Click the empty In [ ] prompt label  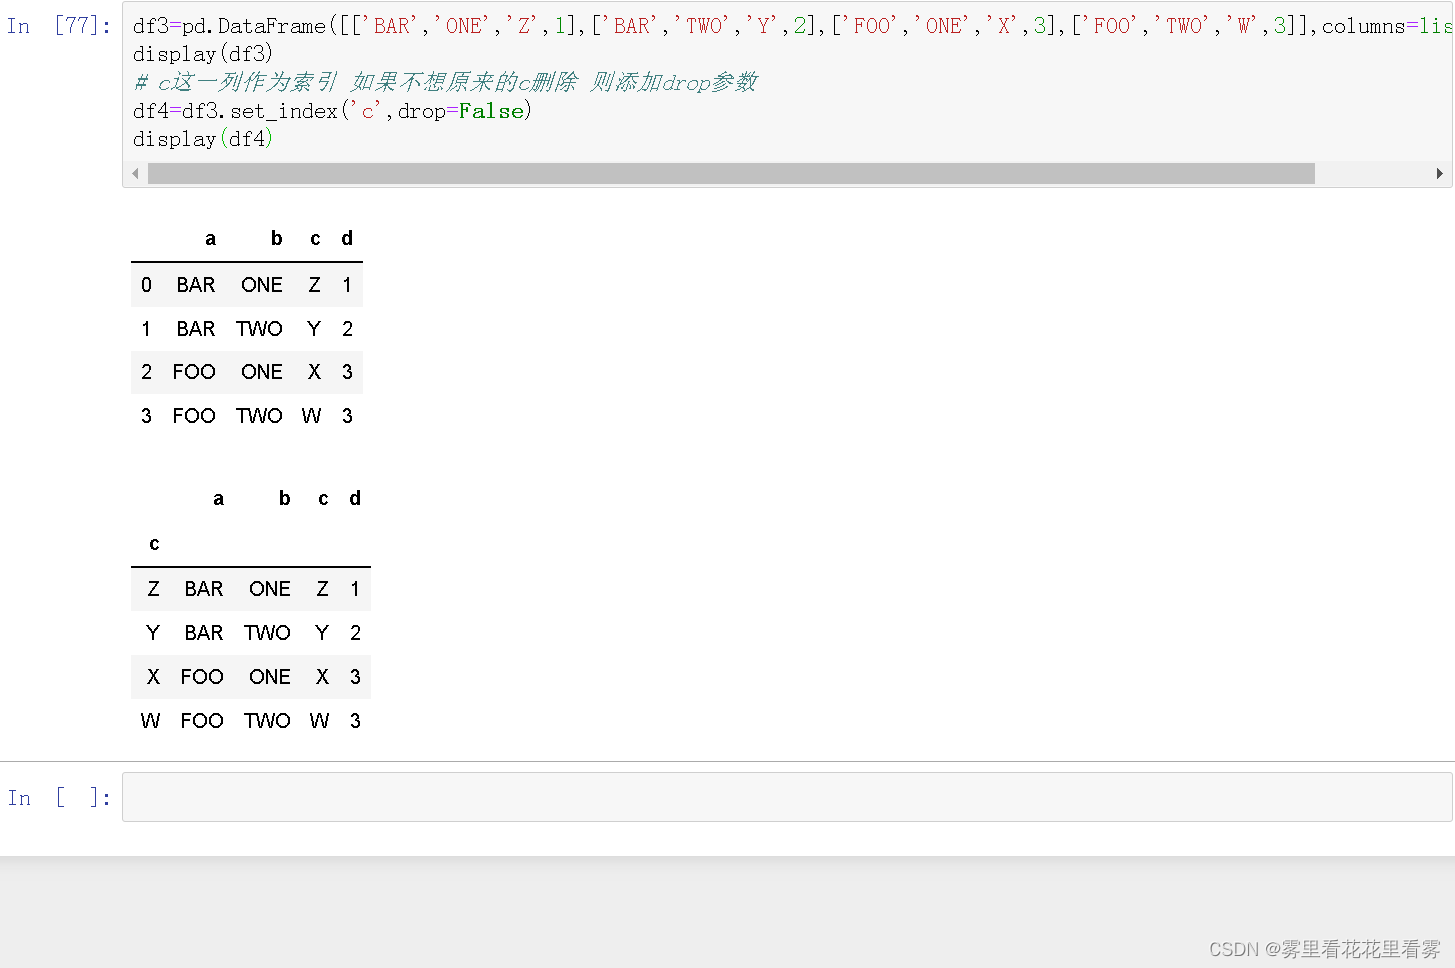point(58,798)
